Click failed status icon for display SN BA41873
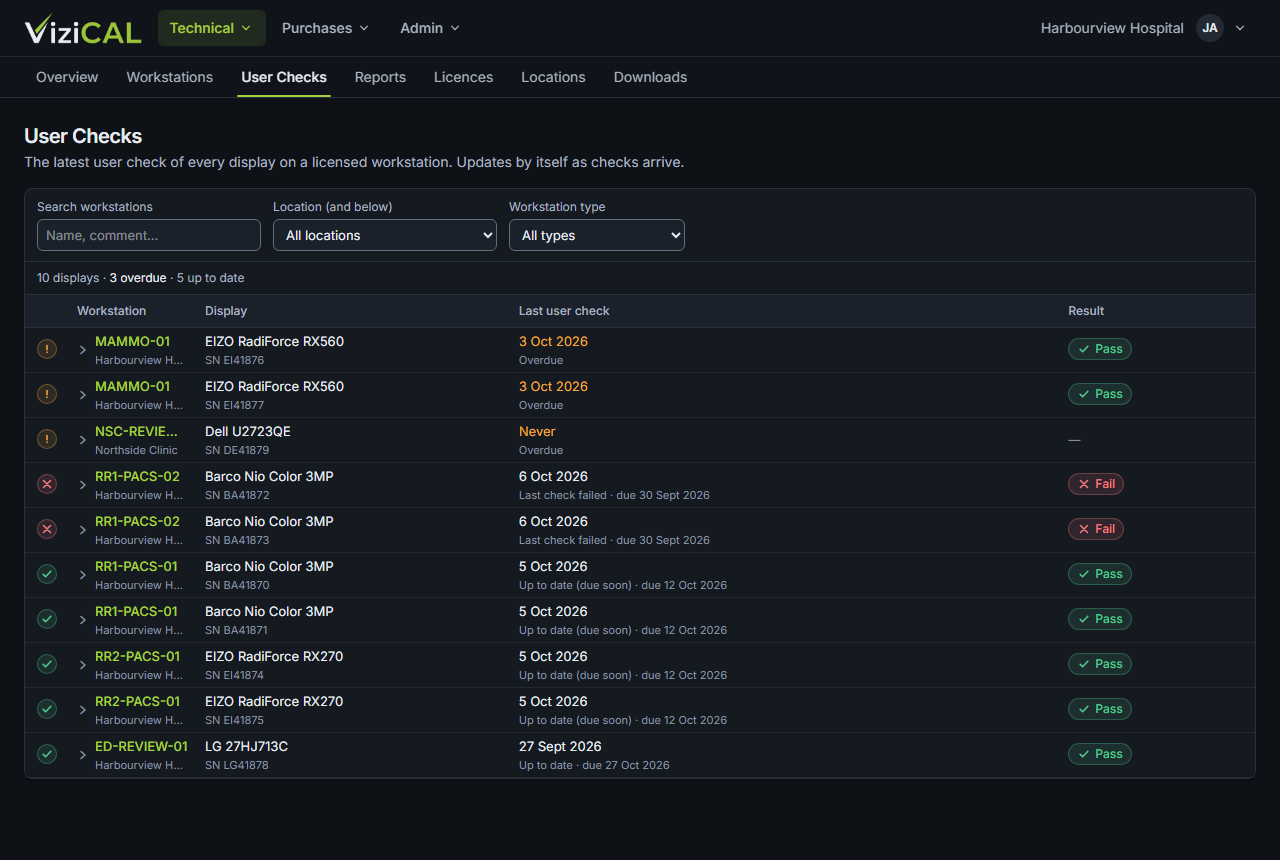 [47, 530]
